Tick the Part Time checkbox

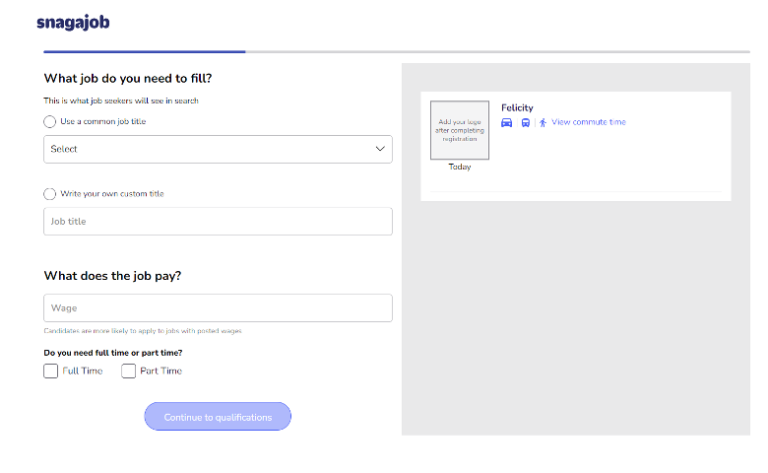[128, 371]
